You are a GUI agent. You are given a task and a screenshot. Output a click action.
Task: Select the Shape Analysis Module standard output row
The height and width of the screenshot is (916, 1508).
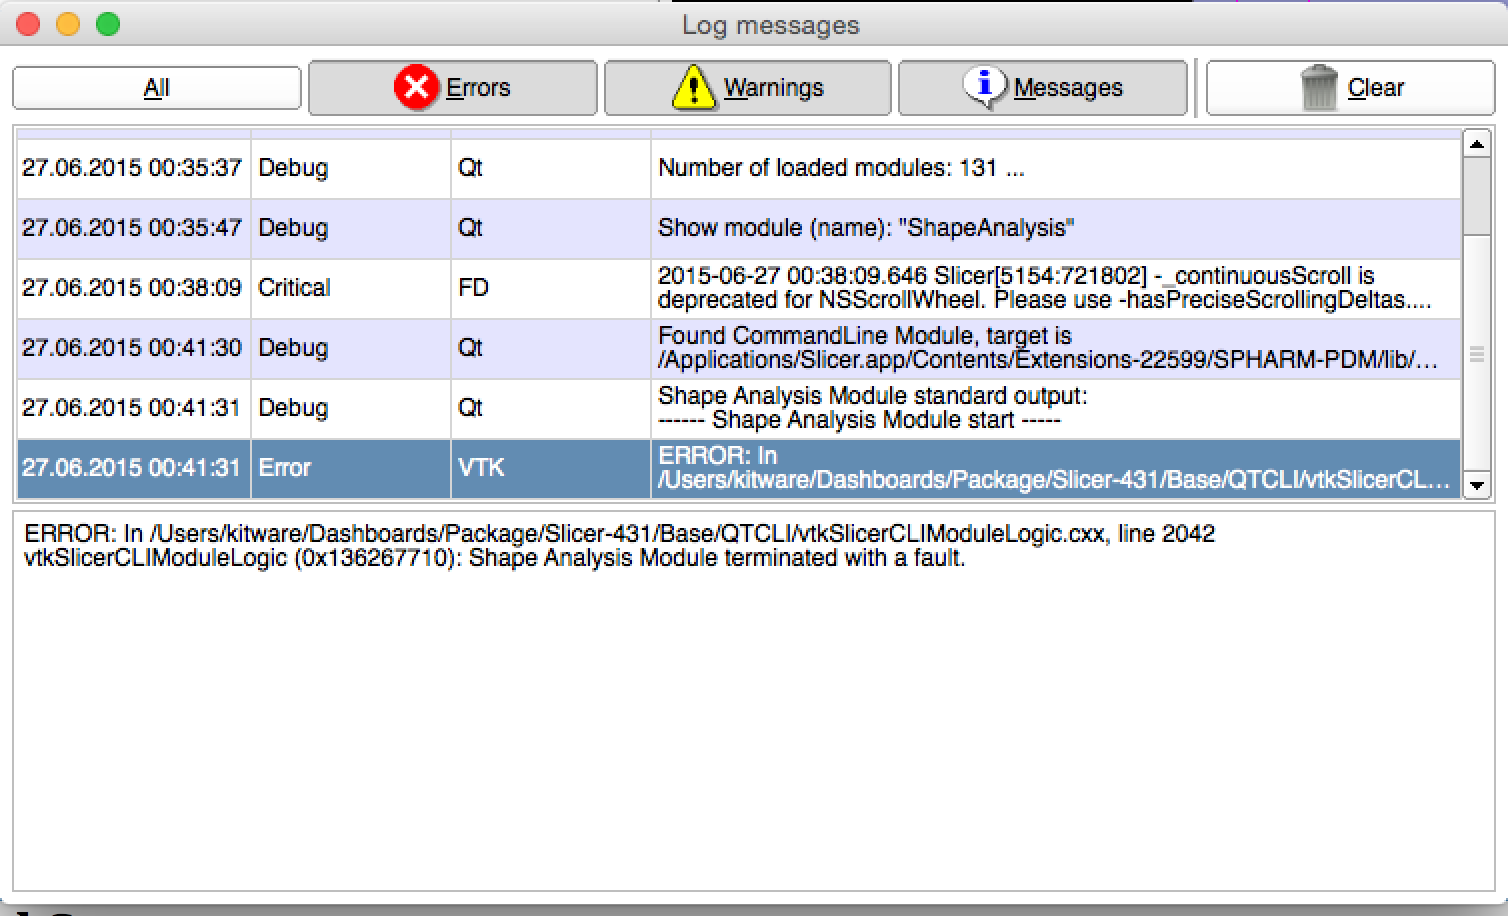737,408
